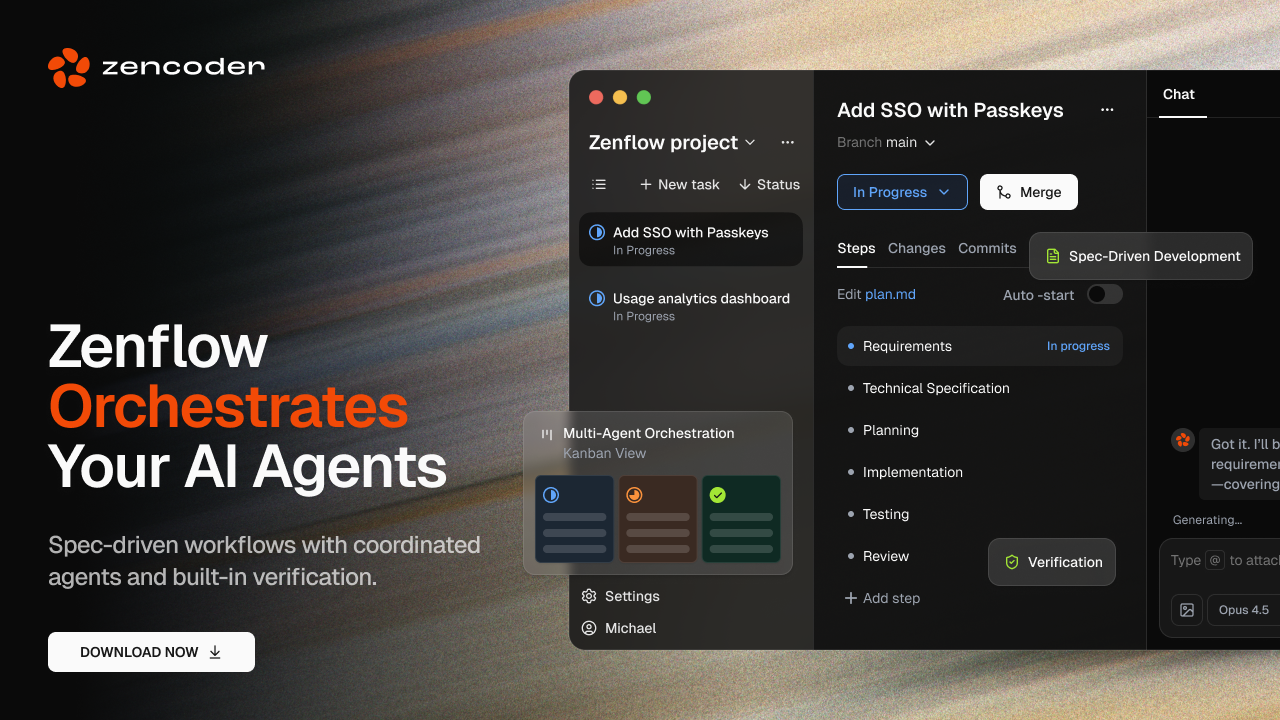Click the Zencoder agent avatar in chat
Image resolution: width=1280 pixels, height=720 pixels.
tap(1183, 440)
